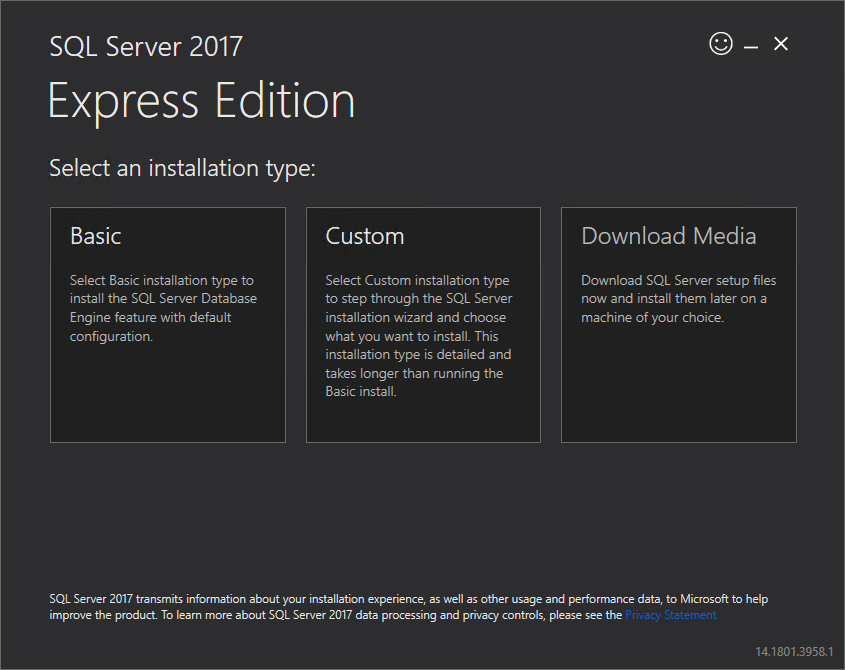This screenshot has width=845, height=670.
Task: Open the Privacy Statement link
Action: point(670,615)
